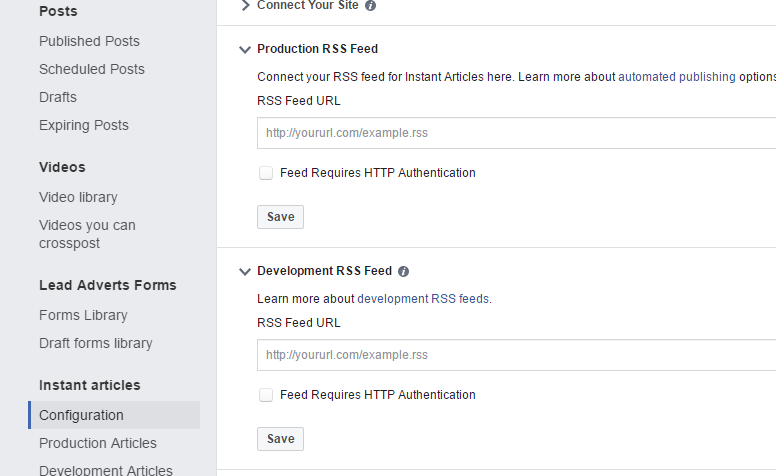Screen dimensions: 776x476
Task: Save the Production RSS Feed settings
Action: tap(280, 217)
